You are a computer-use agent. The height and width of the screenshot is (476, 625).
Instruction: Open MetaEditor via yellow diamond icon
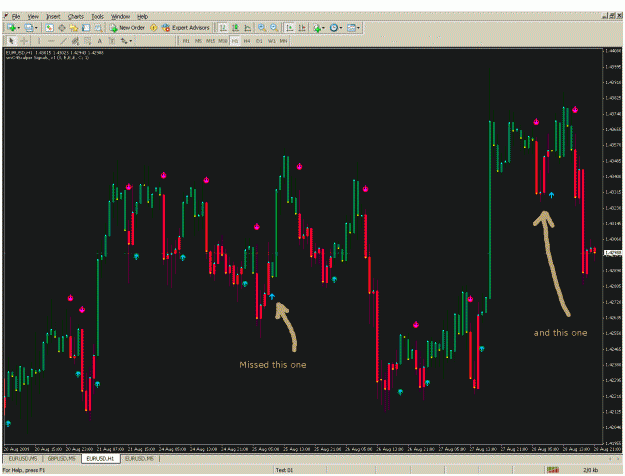[153, 28]
